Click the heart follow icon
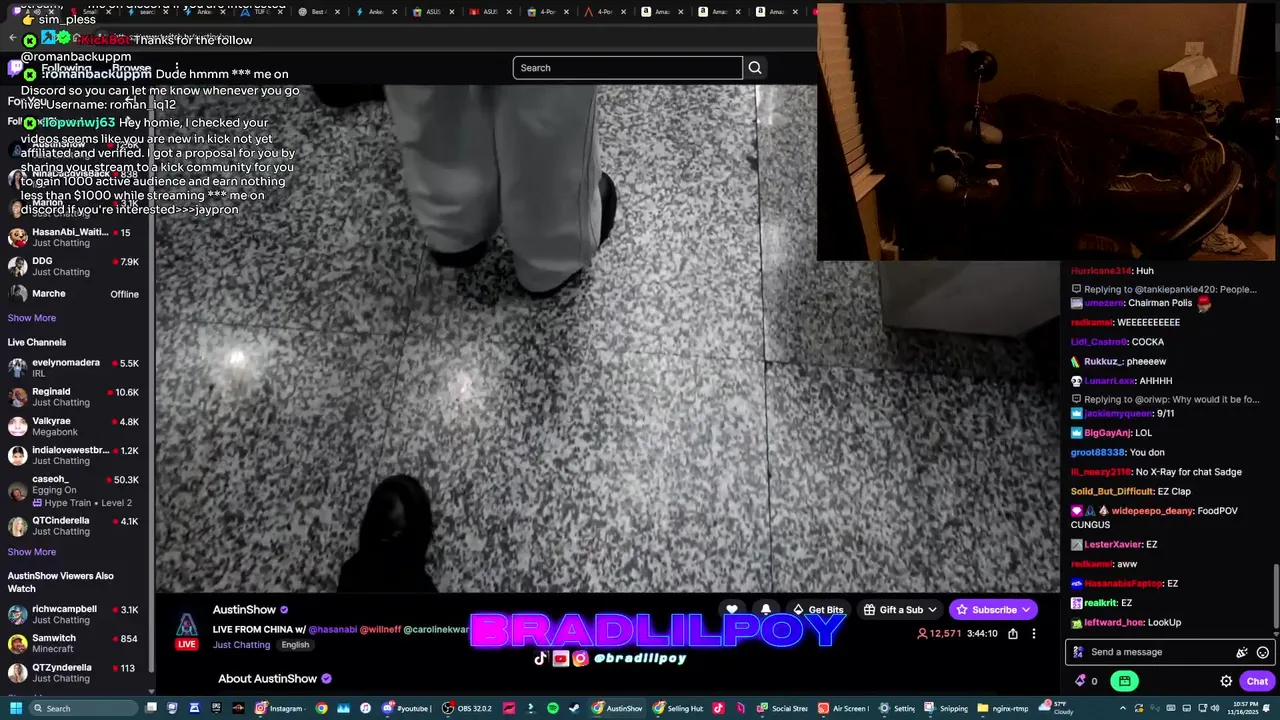The width and height of the screenshot is (1280, 720). (732, 610)
